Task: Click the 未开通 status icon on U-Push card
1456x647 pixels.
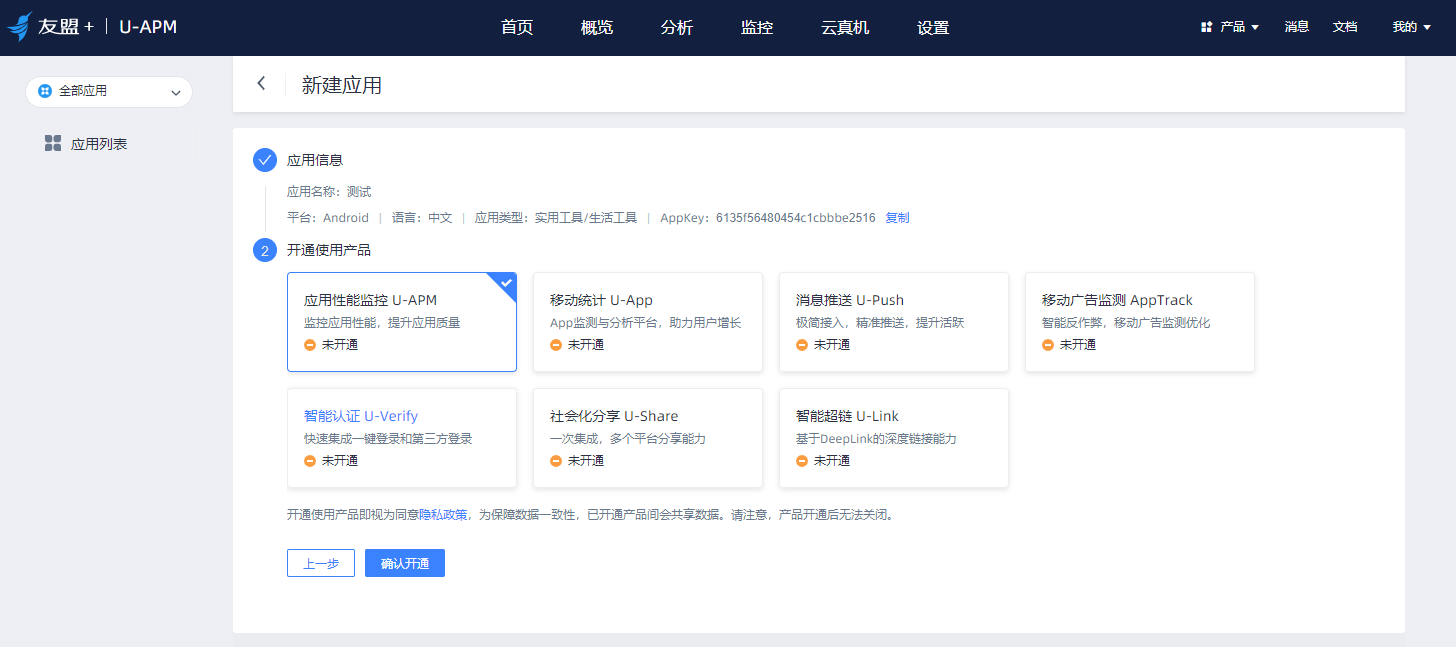Action: 801,344
